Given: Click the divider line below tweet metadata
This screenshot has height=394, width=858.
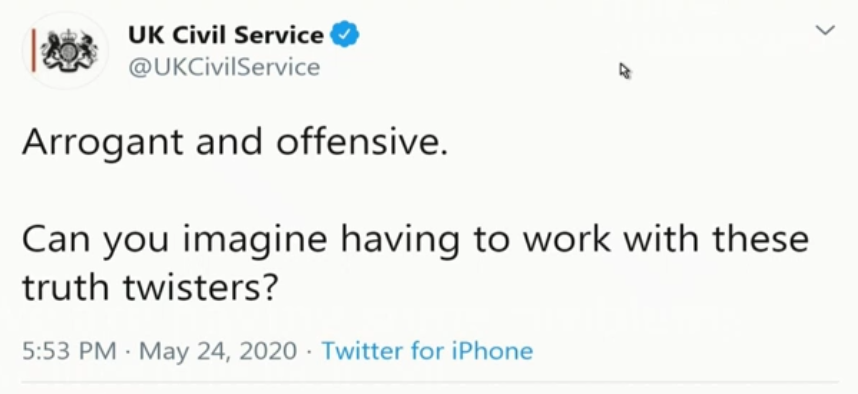Looking at the screenshot, I should [430, 381].
